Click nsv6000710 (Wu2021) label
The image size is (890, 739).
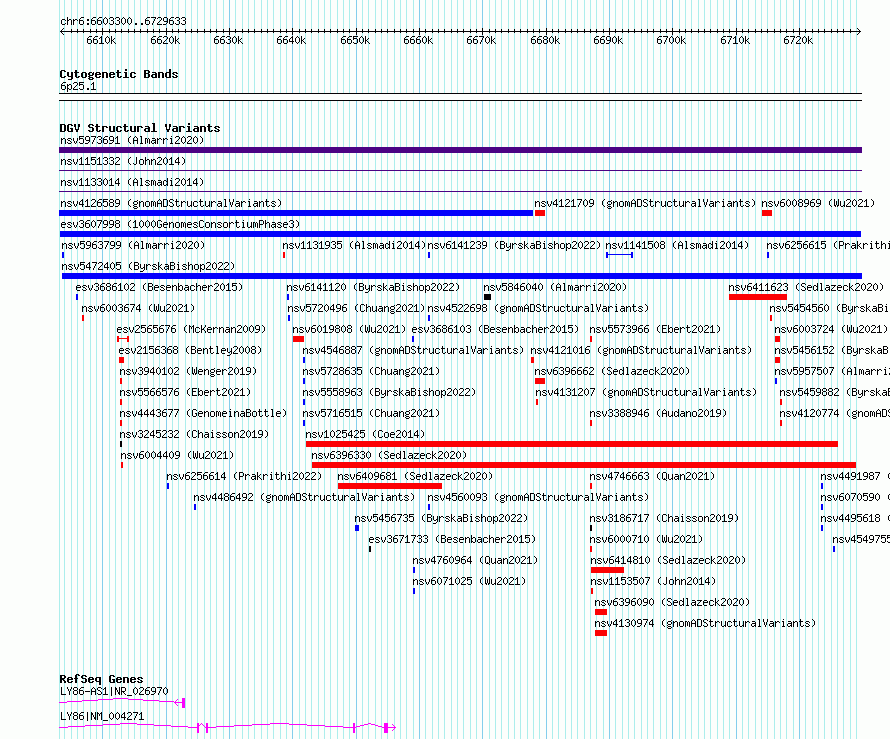coord(646,539)
